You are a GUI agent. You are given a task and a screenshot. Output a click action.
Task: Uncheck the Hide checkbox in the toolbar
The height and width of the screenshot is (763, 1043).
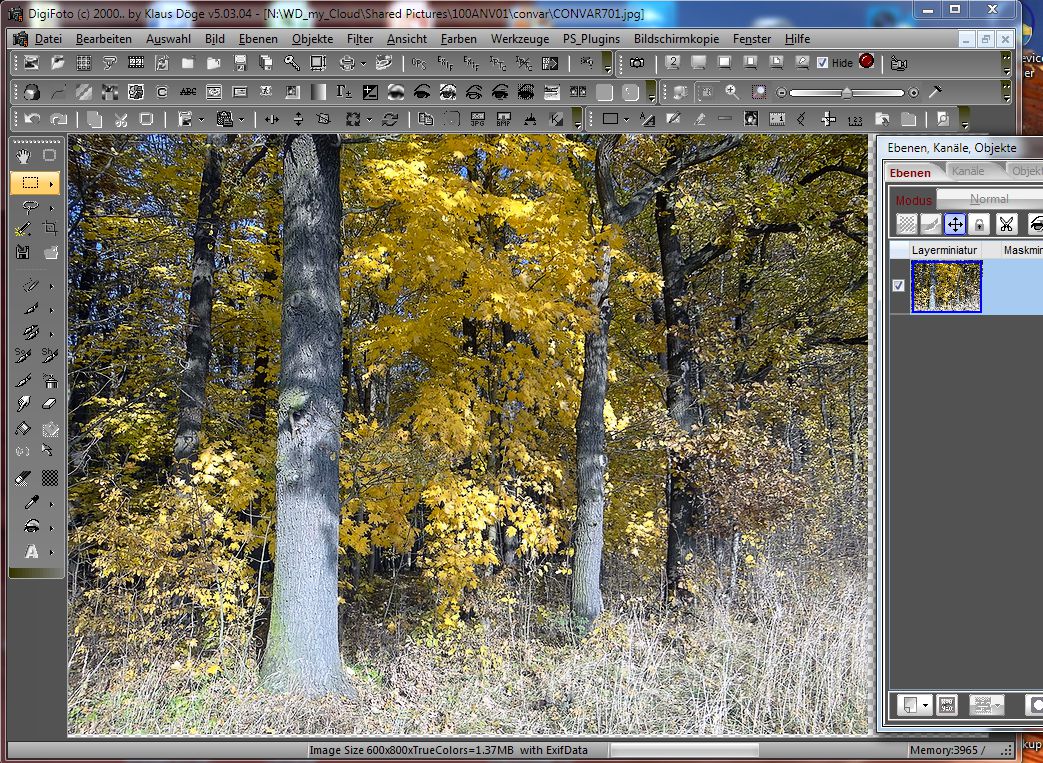(x=821, y=62)
